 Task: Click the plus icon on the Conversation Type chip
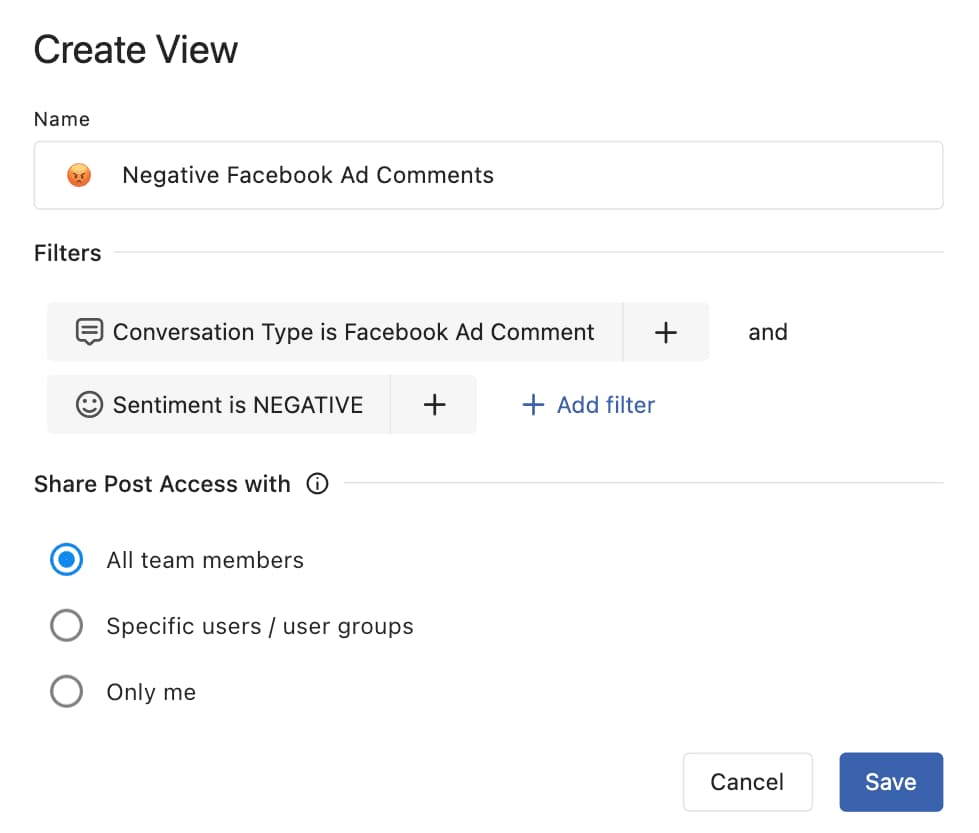tap(666, 331)
